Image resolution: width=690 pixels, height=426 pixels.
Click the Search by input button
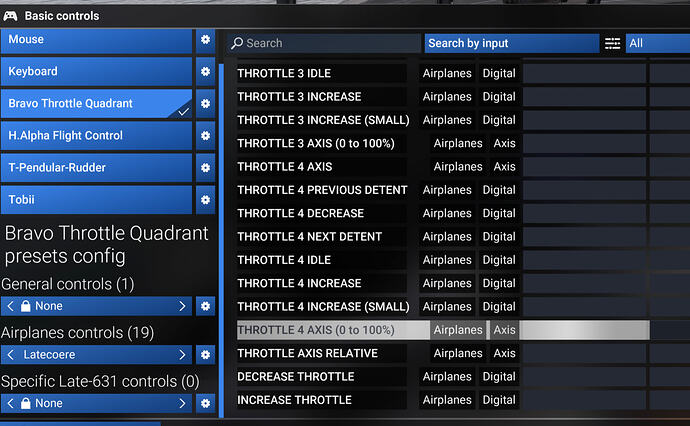512,43
